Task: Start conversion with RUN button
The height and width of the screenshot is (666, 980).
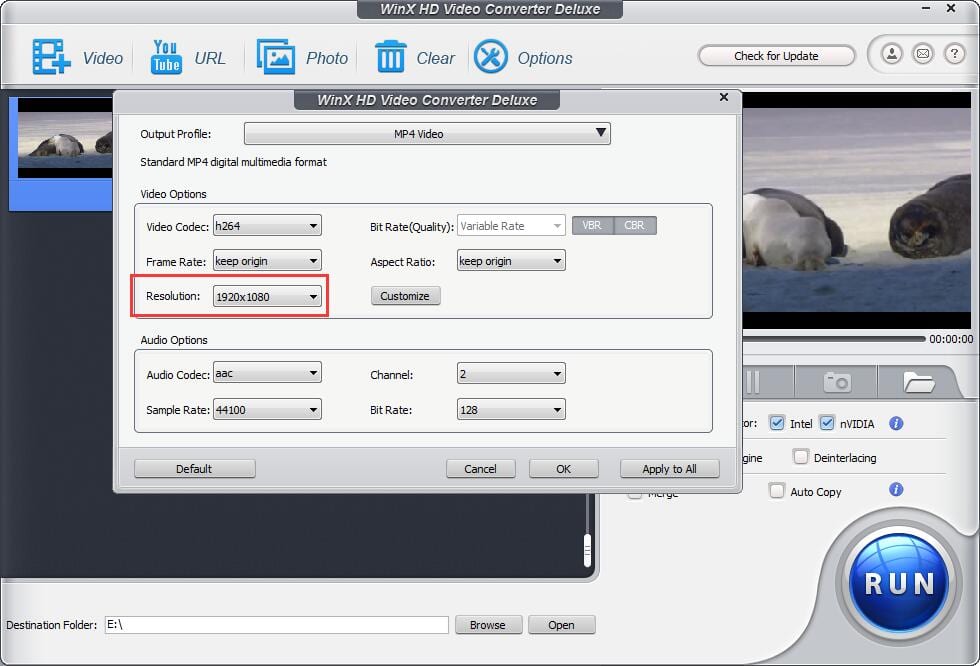Action: [x=899, y=584]
